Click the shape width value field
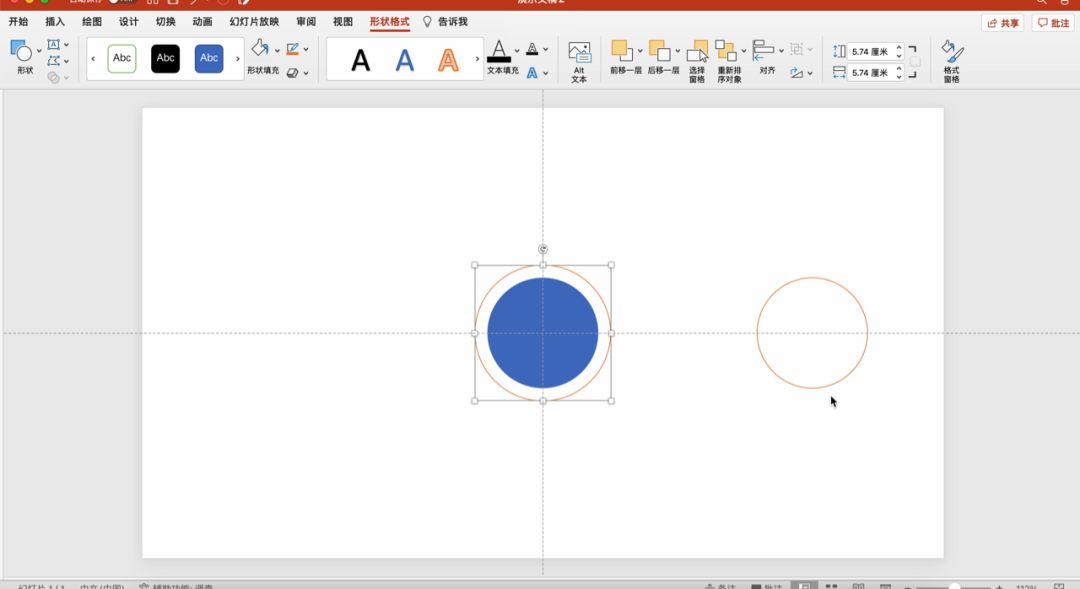This screenshot has width=1080, height=589. point(871,72)
